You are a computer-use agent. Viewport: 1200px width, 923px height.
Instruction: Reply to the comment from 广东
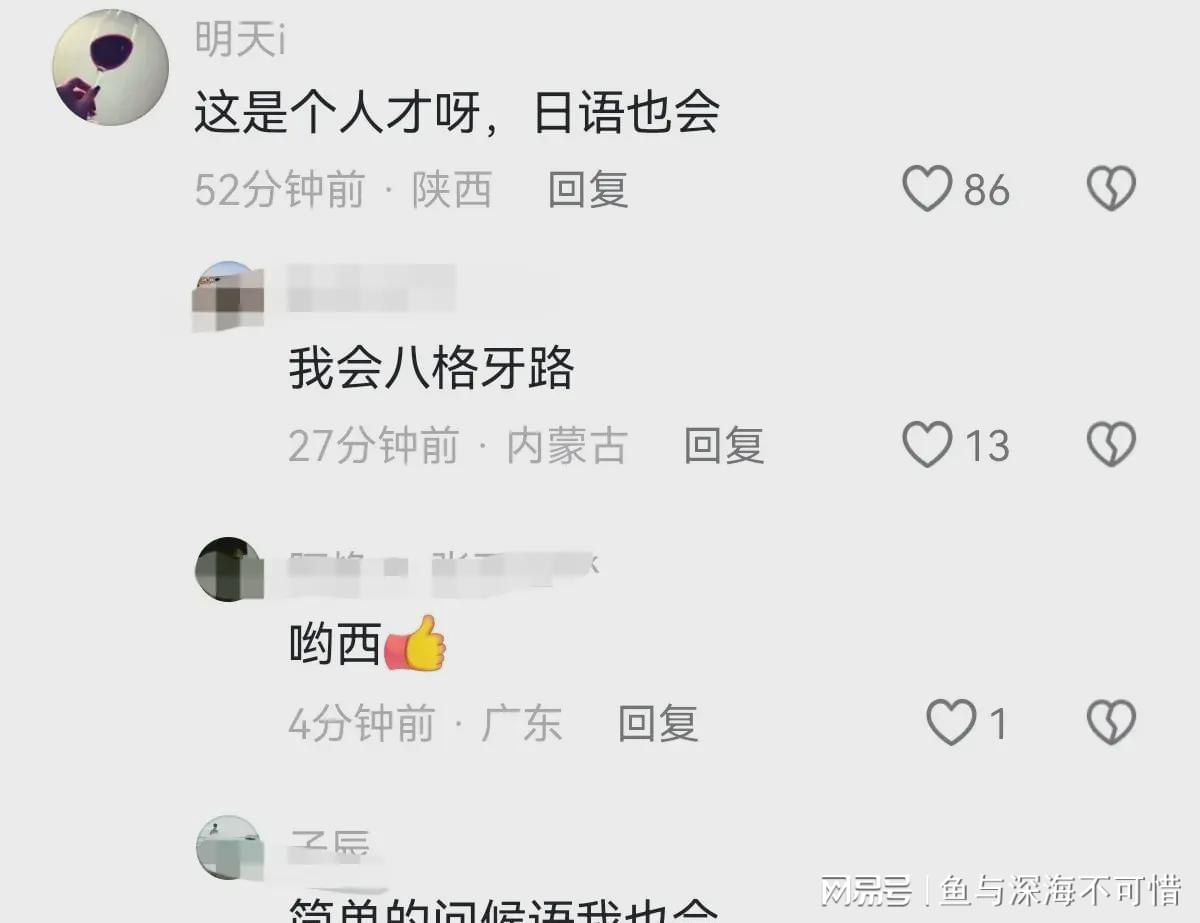pos(657,722)
